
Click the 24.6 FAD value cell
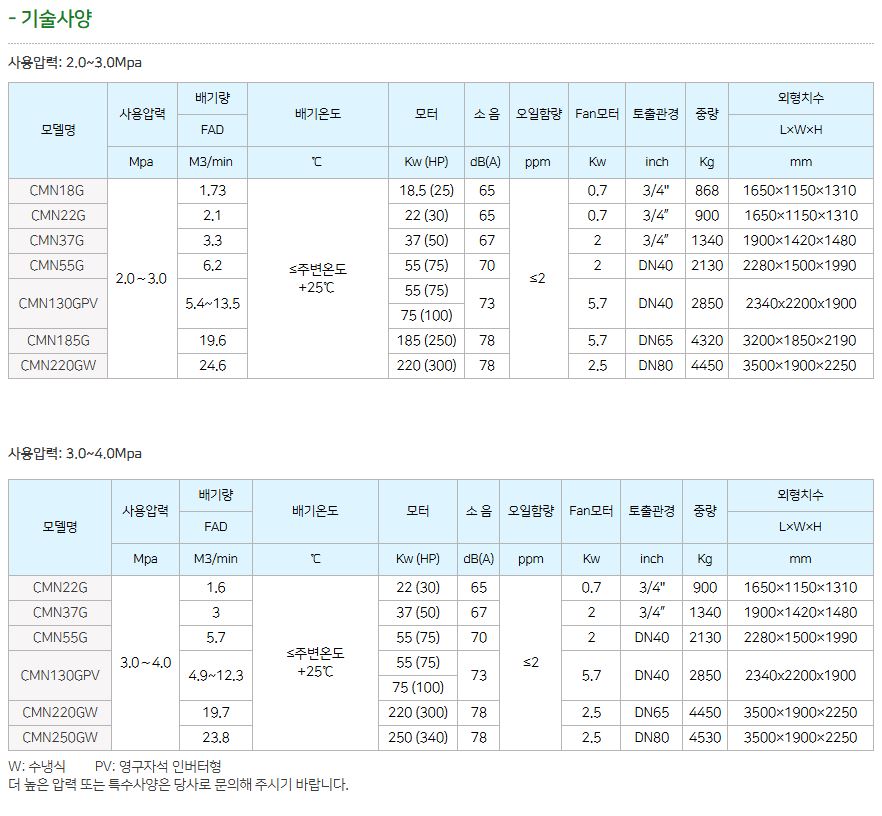pyautogui.click(x=212, y=366)
